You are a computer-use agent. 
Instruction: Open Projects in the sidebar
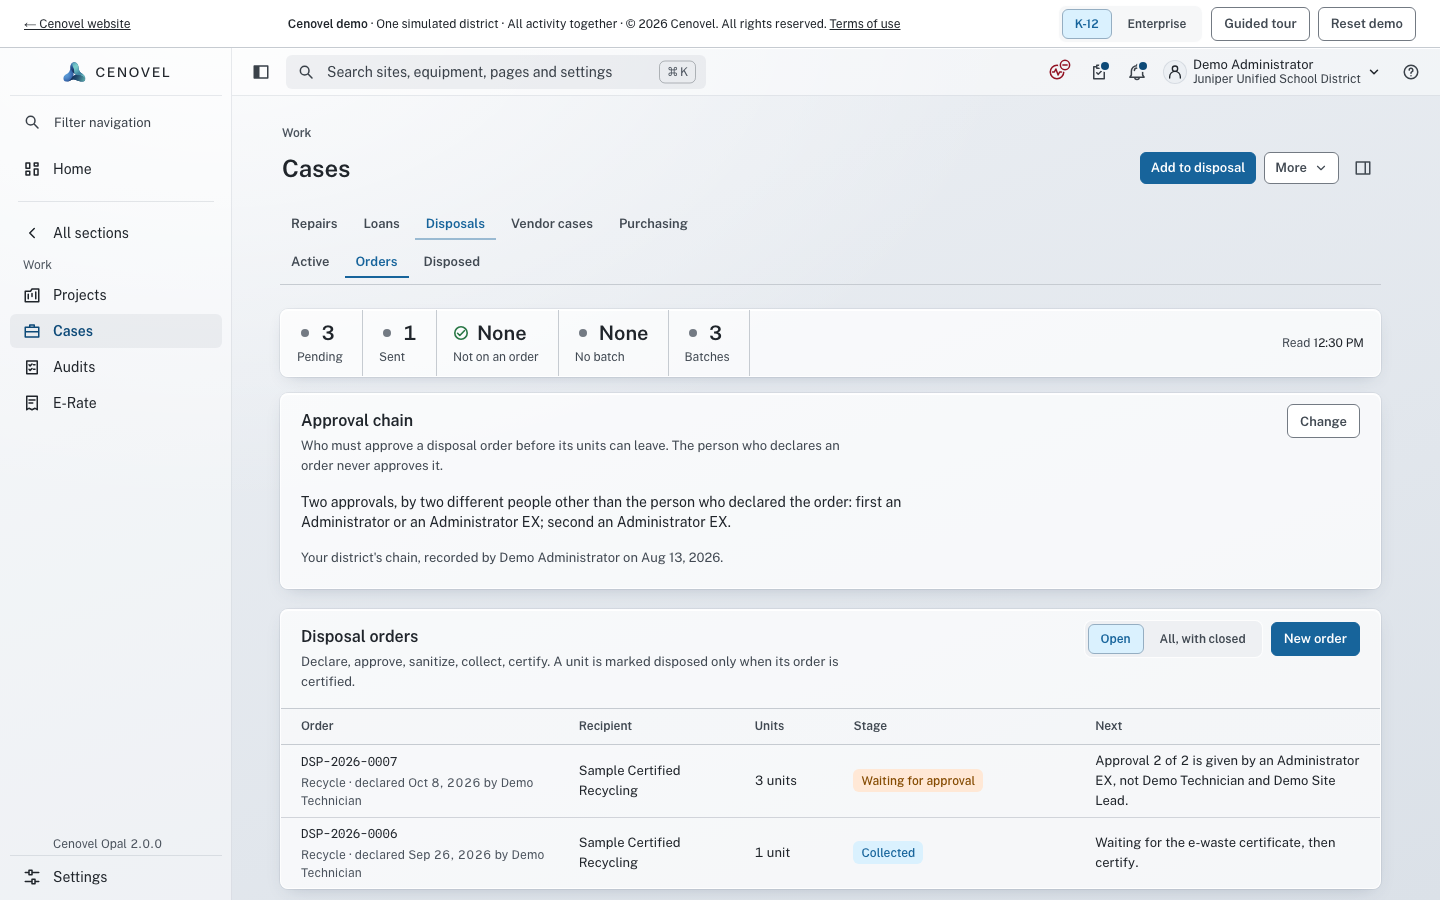116,295
